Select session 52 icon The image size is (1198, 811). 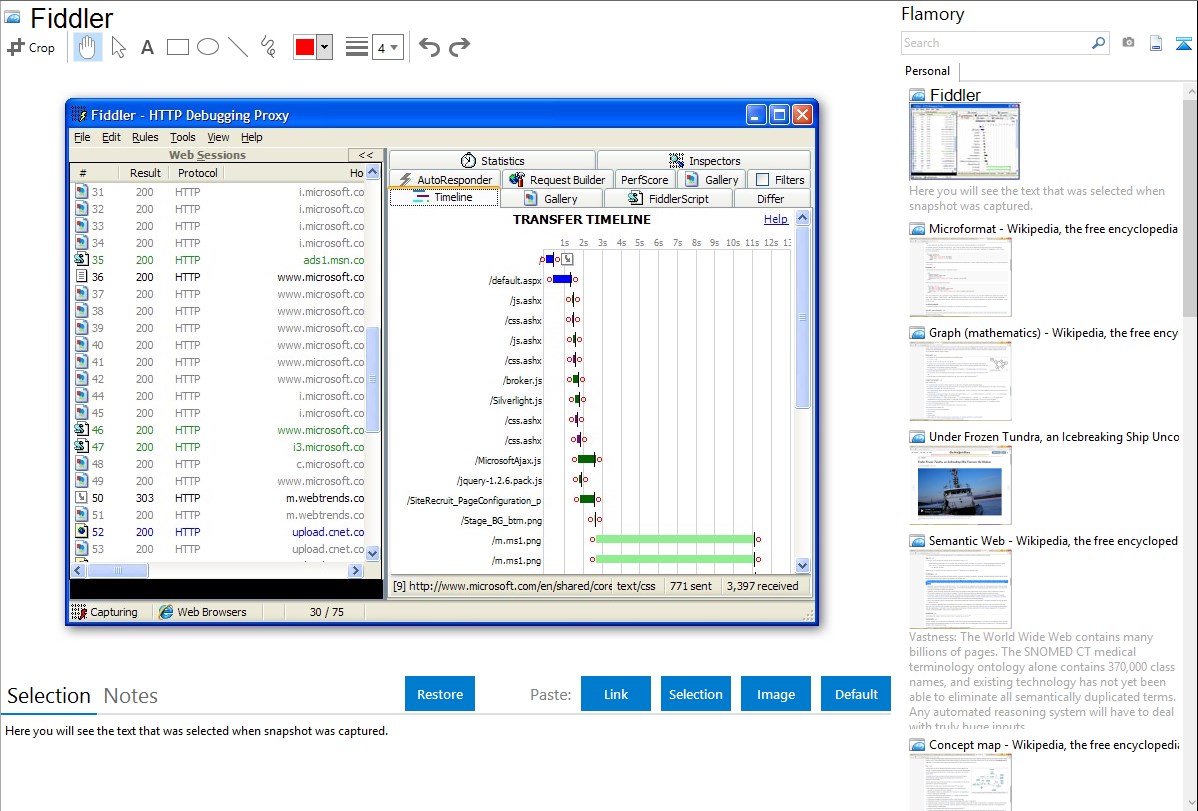(x=81, y=531)
